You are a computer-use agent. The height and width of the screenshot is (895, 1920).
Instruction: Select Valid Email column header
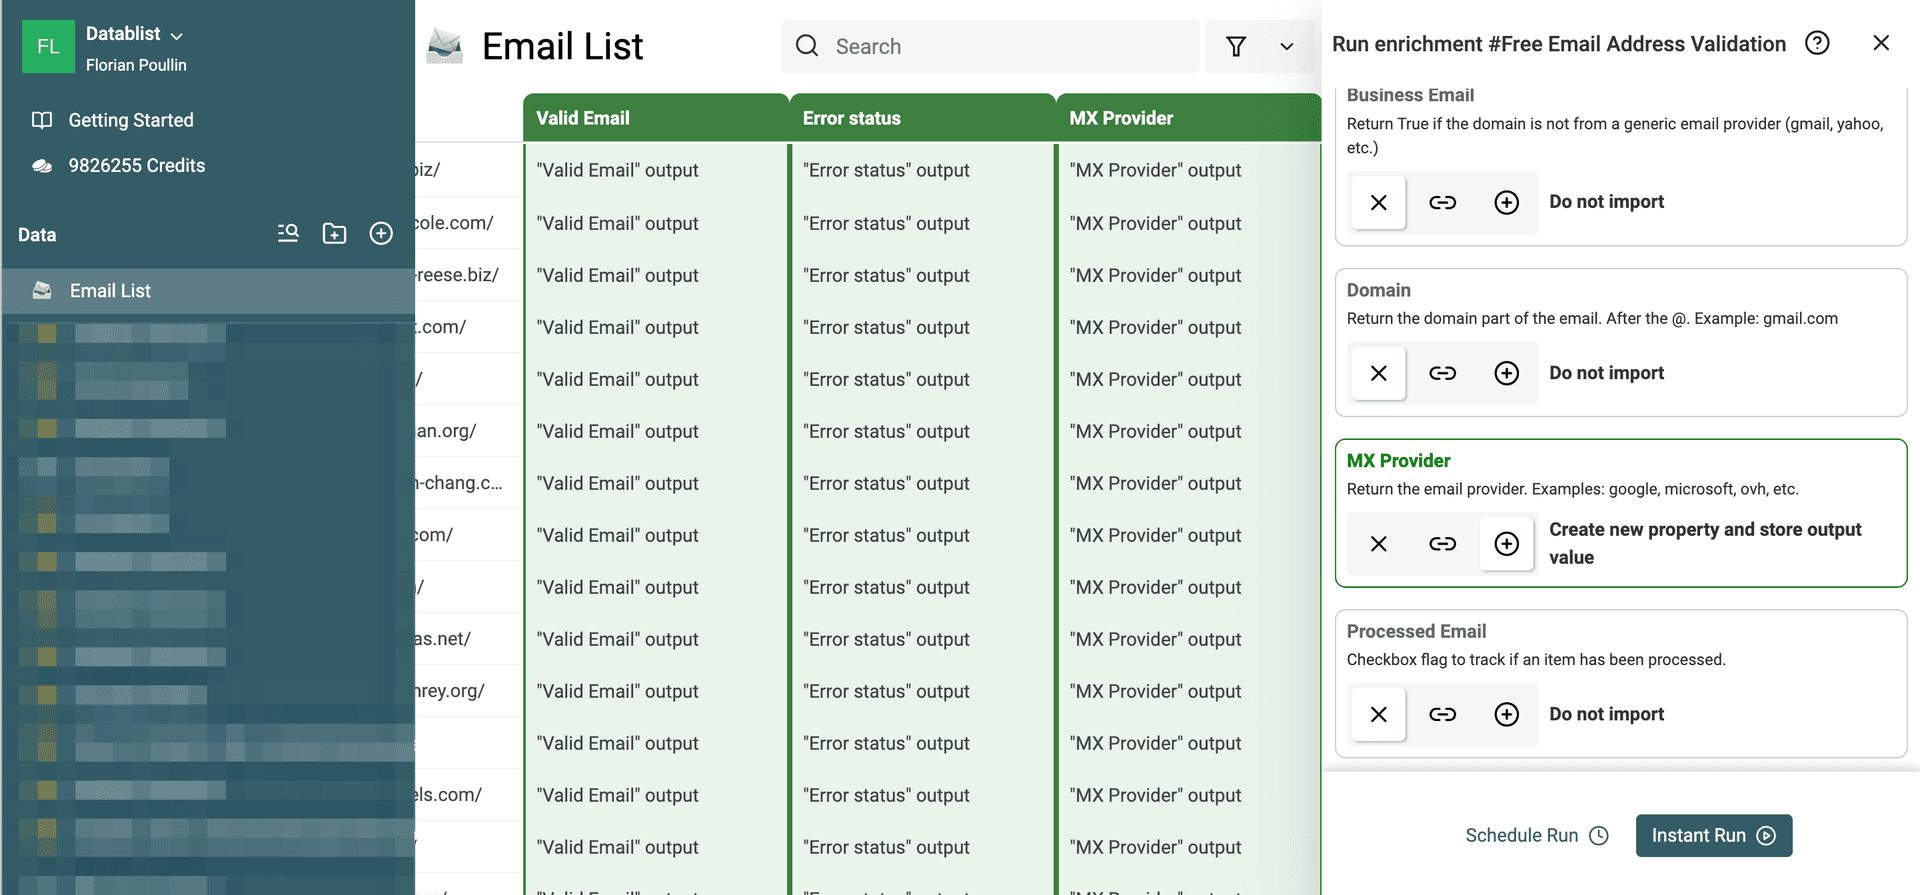656,118
